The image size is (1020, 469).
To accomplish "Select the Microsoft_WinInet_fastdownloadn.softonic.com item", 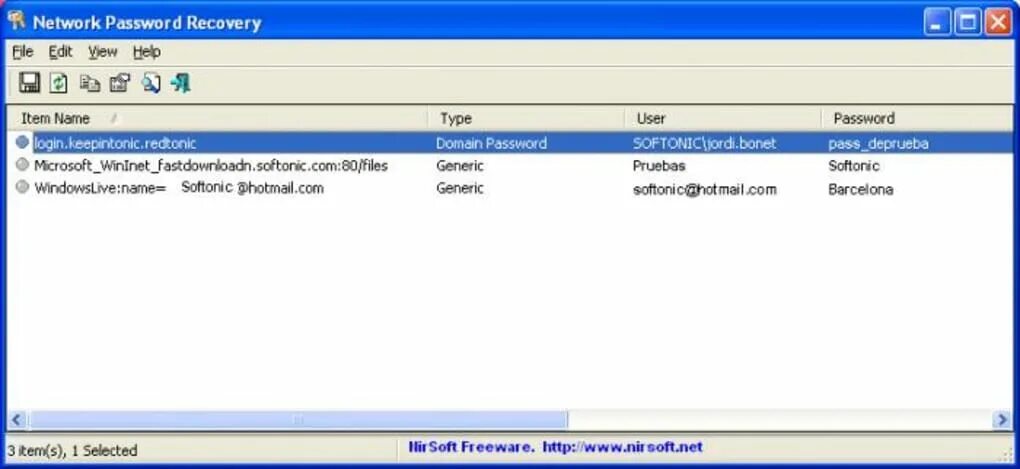I will [211, 166].
